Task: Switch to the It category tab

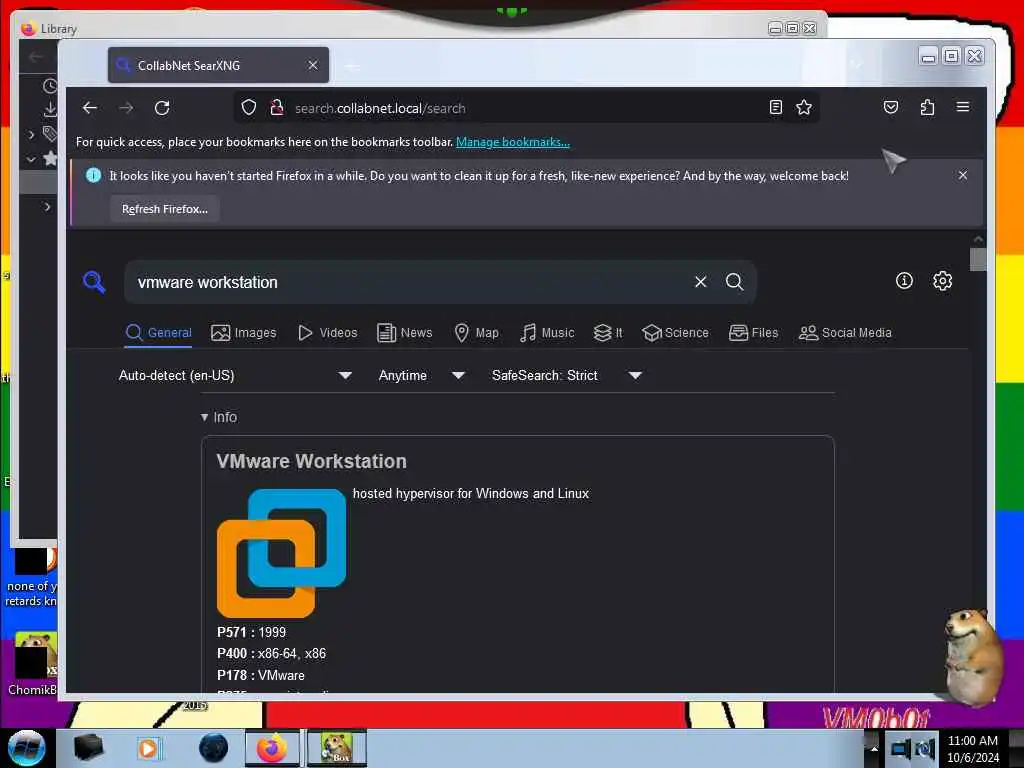Action: click(x=608, y=332)
